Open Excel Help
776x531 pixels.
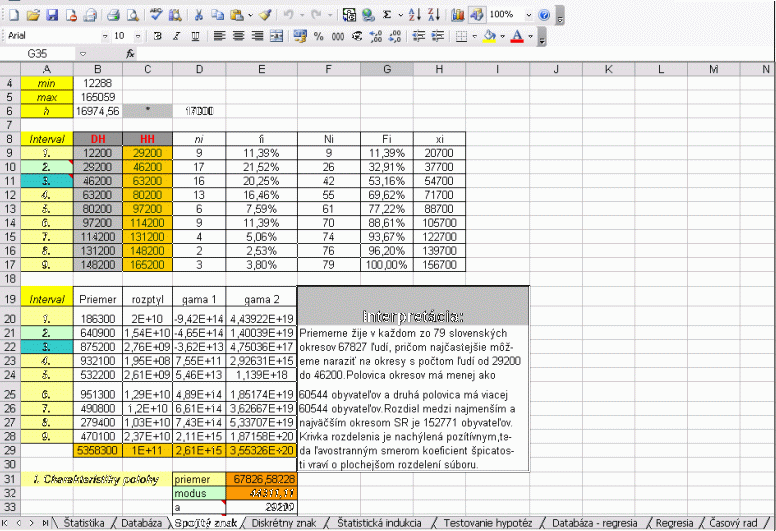[x=544, y=15]
